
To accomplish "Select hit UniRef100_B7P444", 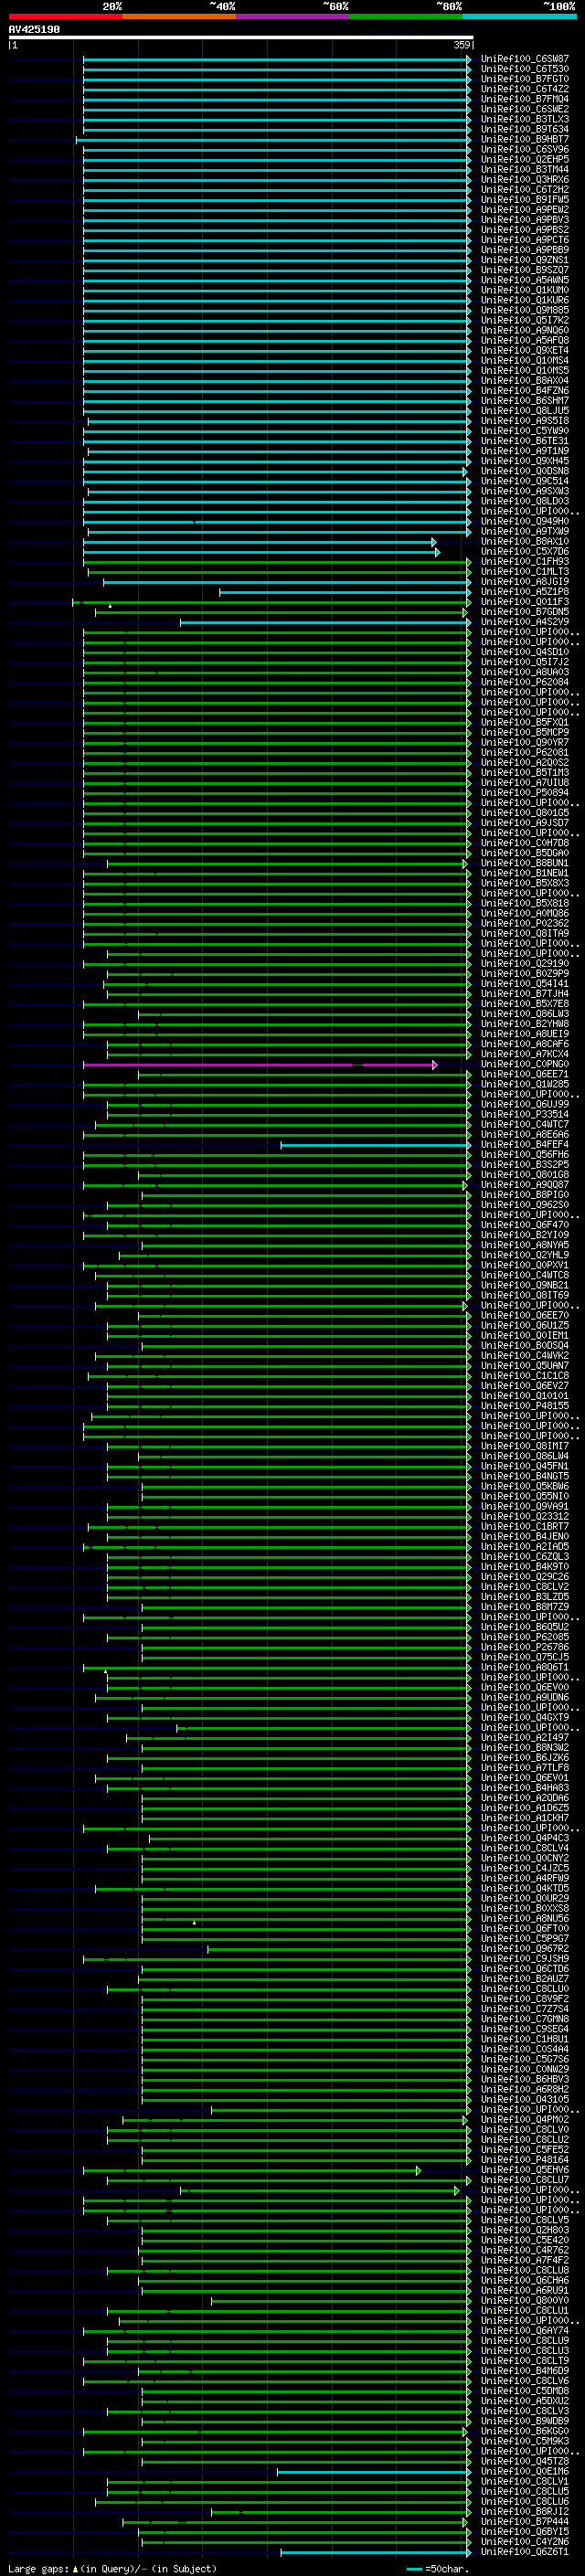I will point(524,2522).
